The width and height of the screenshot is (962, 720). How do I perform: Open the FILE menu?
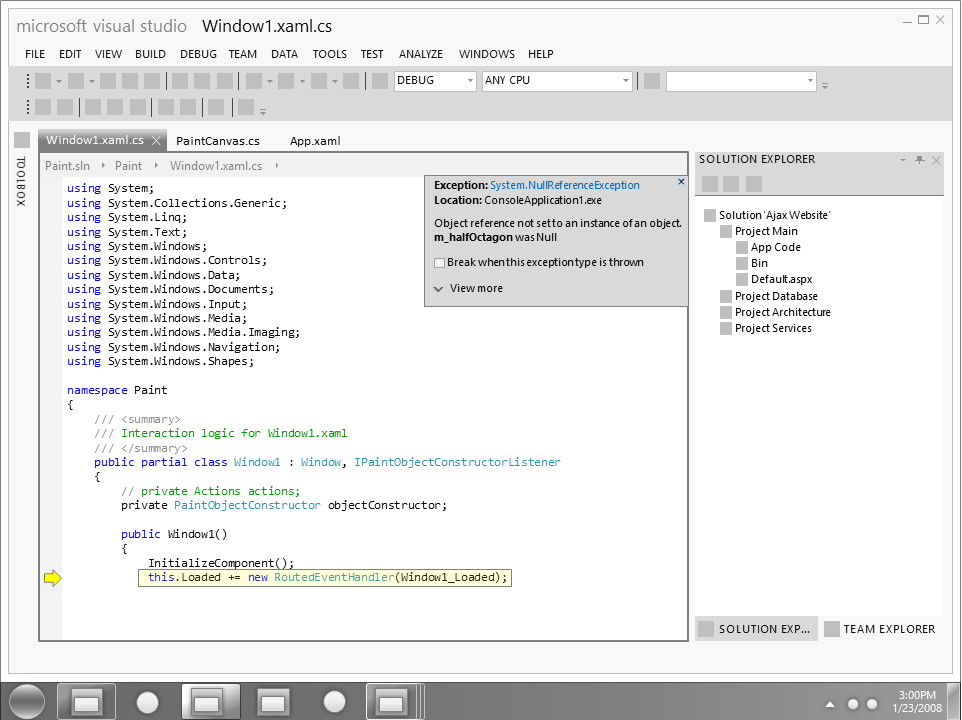click(35, 54)
